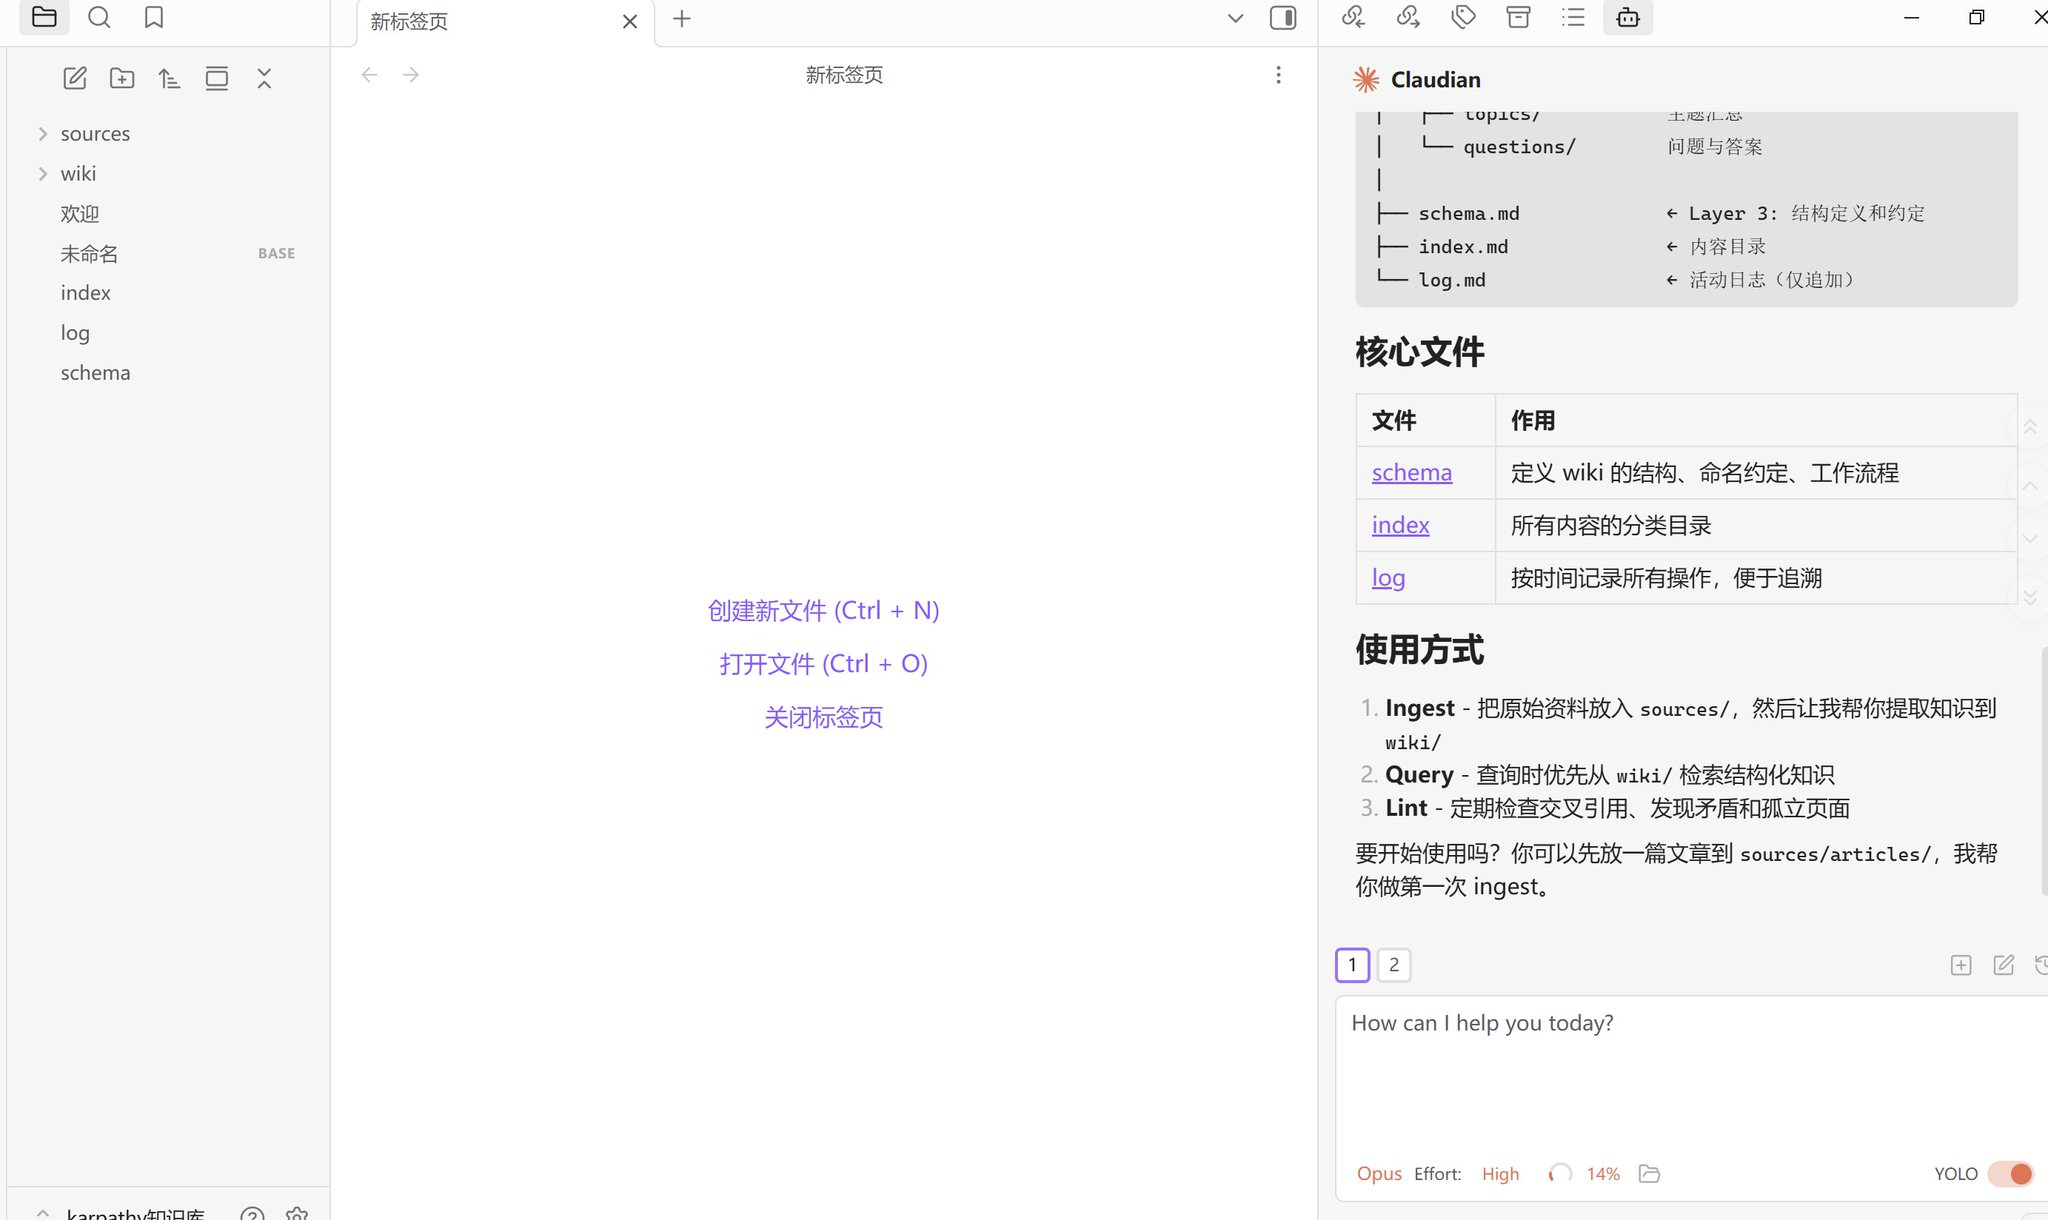Click the new folder icon

122,78
